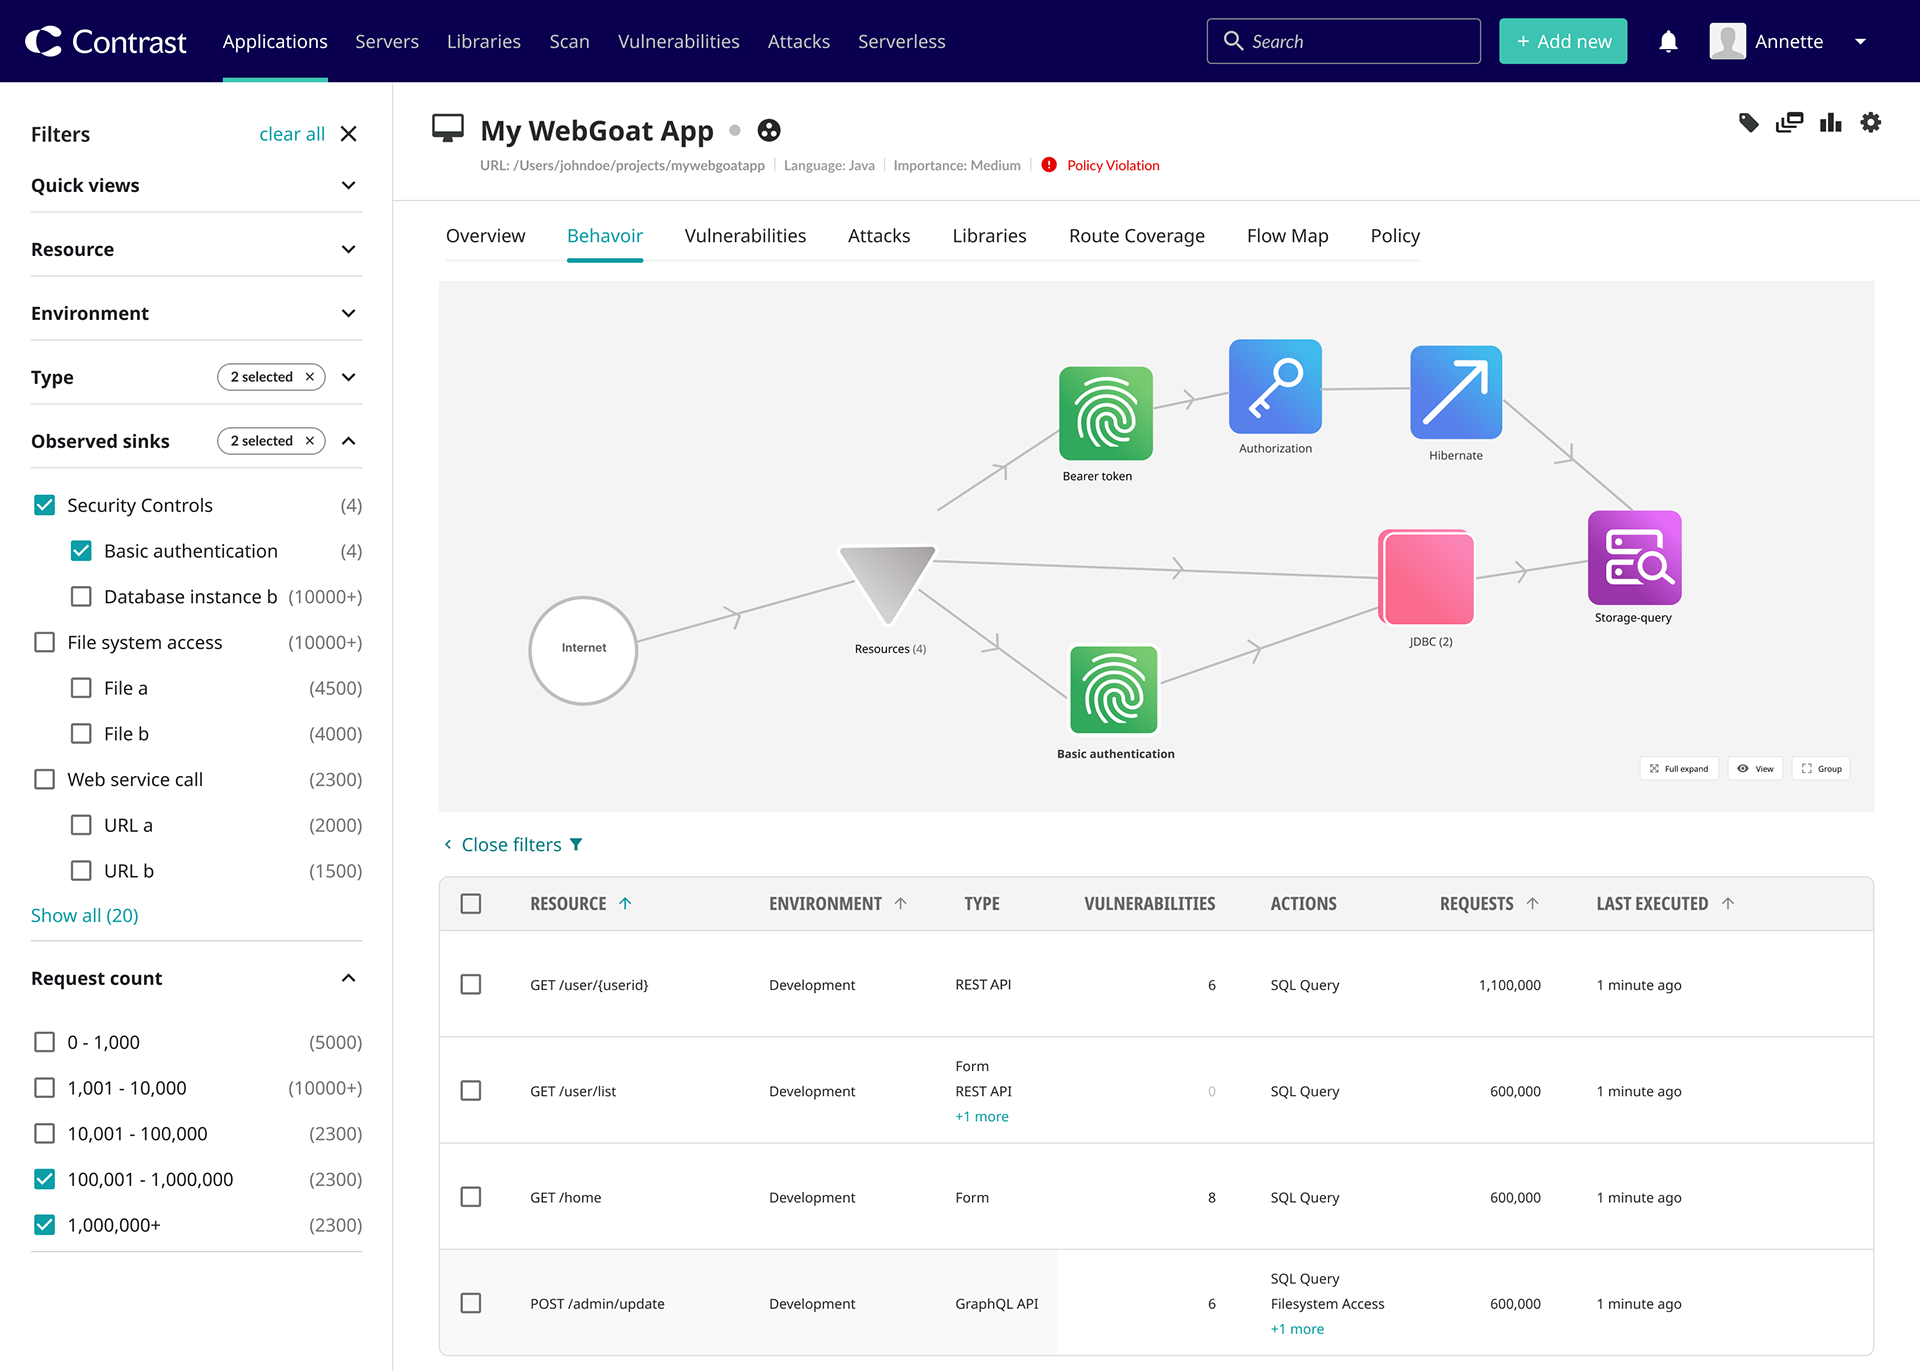The height and width of the screenshot is (1371, 1920).
Task: Select the Hibernate arrow node
Action: click(1455, 393)
